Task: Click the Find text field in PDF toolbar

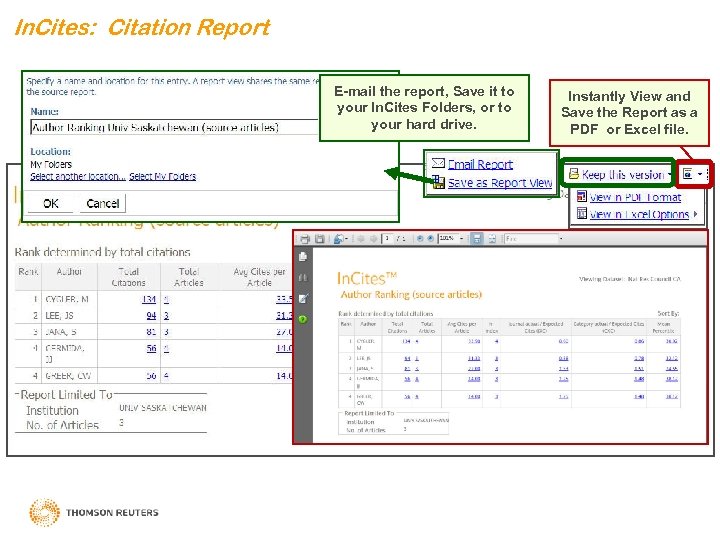Action: click(531, 239)
